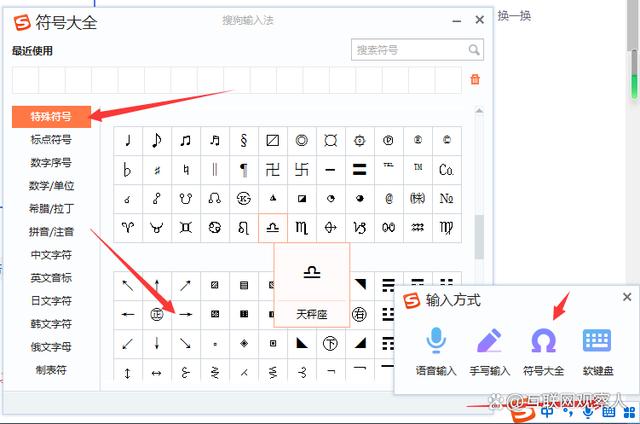Select the 特殊符号 category
640x424 pixels.
tap(51, 117)
